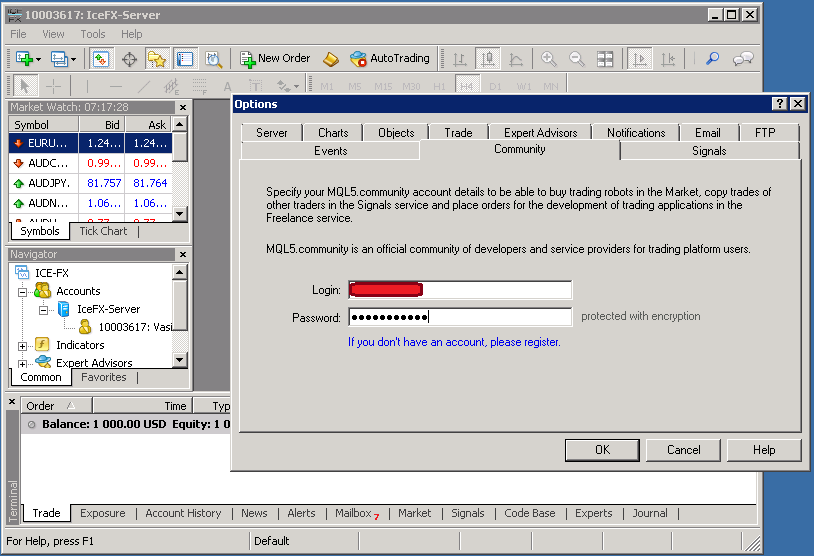The height and width of the screenshot is (556, 814).
Task: Cancel the Options dialog
Action: point(683,450)
